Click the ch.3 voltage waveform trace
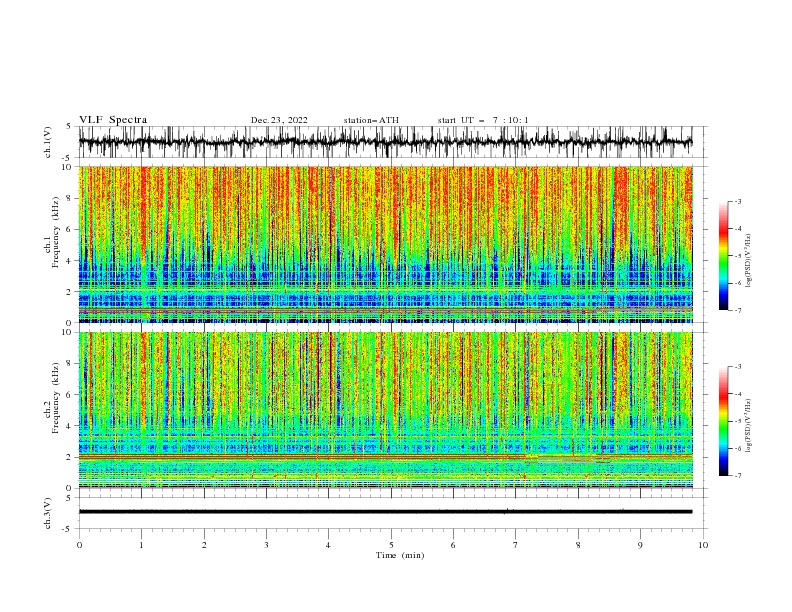 pos(385,512)
